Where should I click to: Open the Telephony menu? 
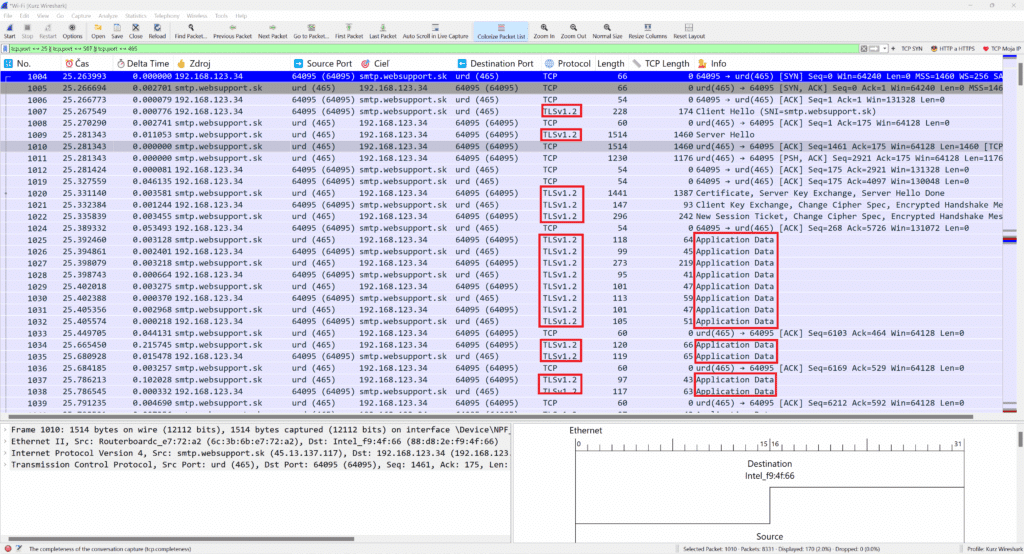[x=167, y=16]
